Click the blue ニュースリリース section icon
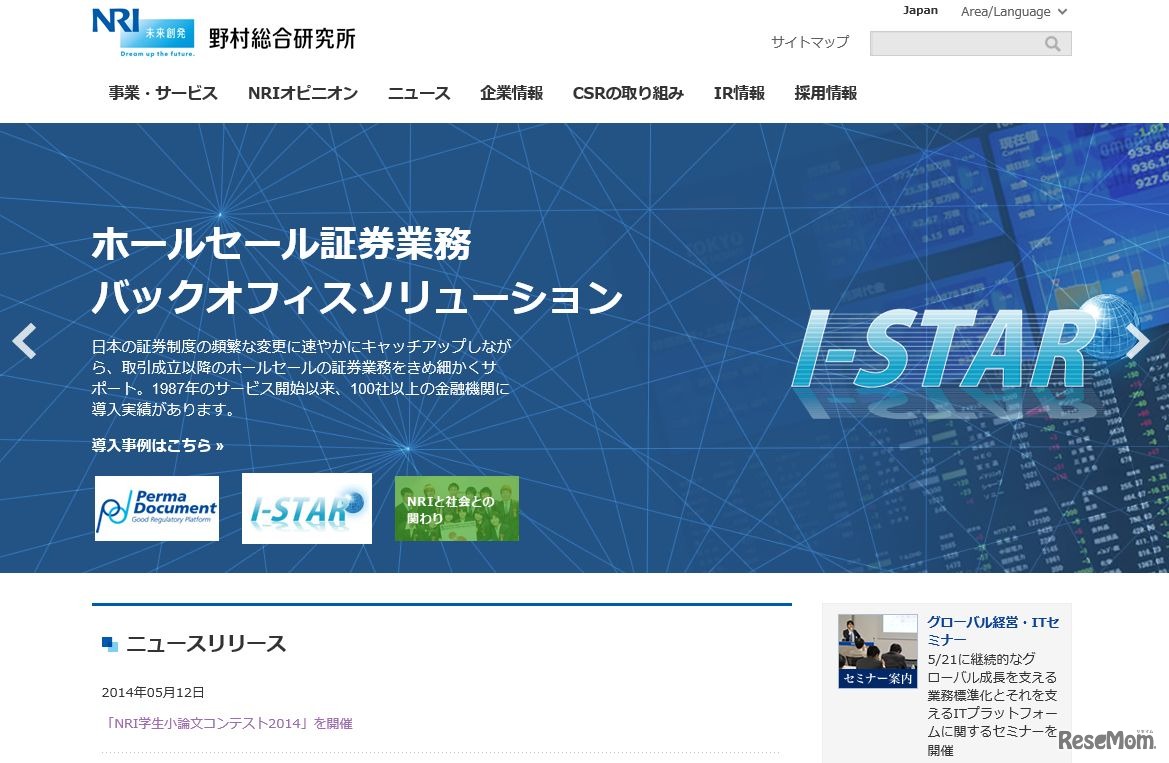This screenshot has width=1169, height=763. 108,645
